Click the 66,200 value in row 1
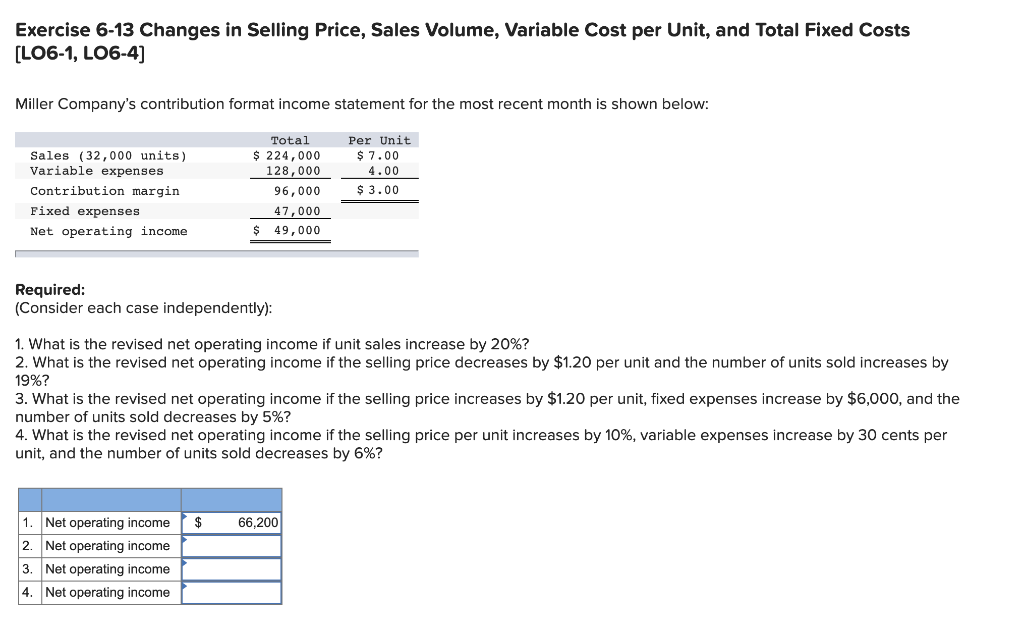The image size is (1024, 629). (258, 522)
